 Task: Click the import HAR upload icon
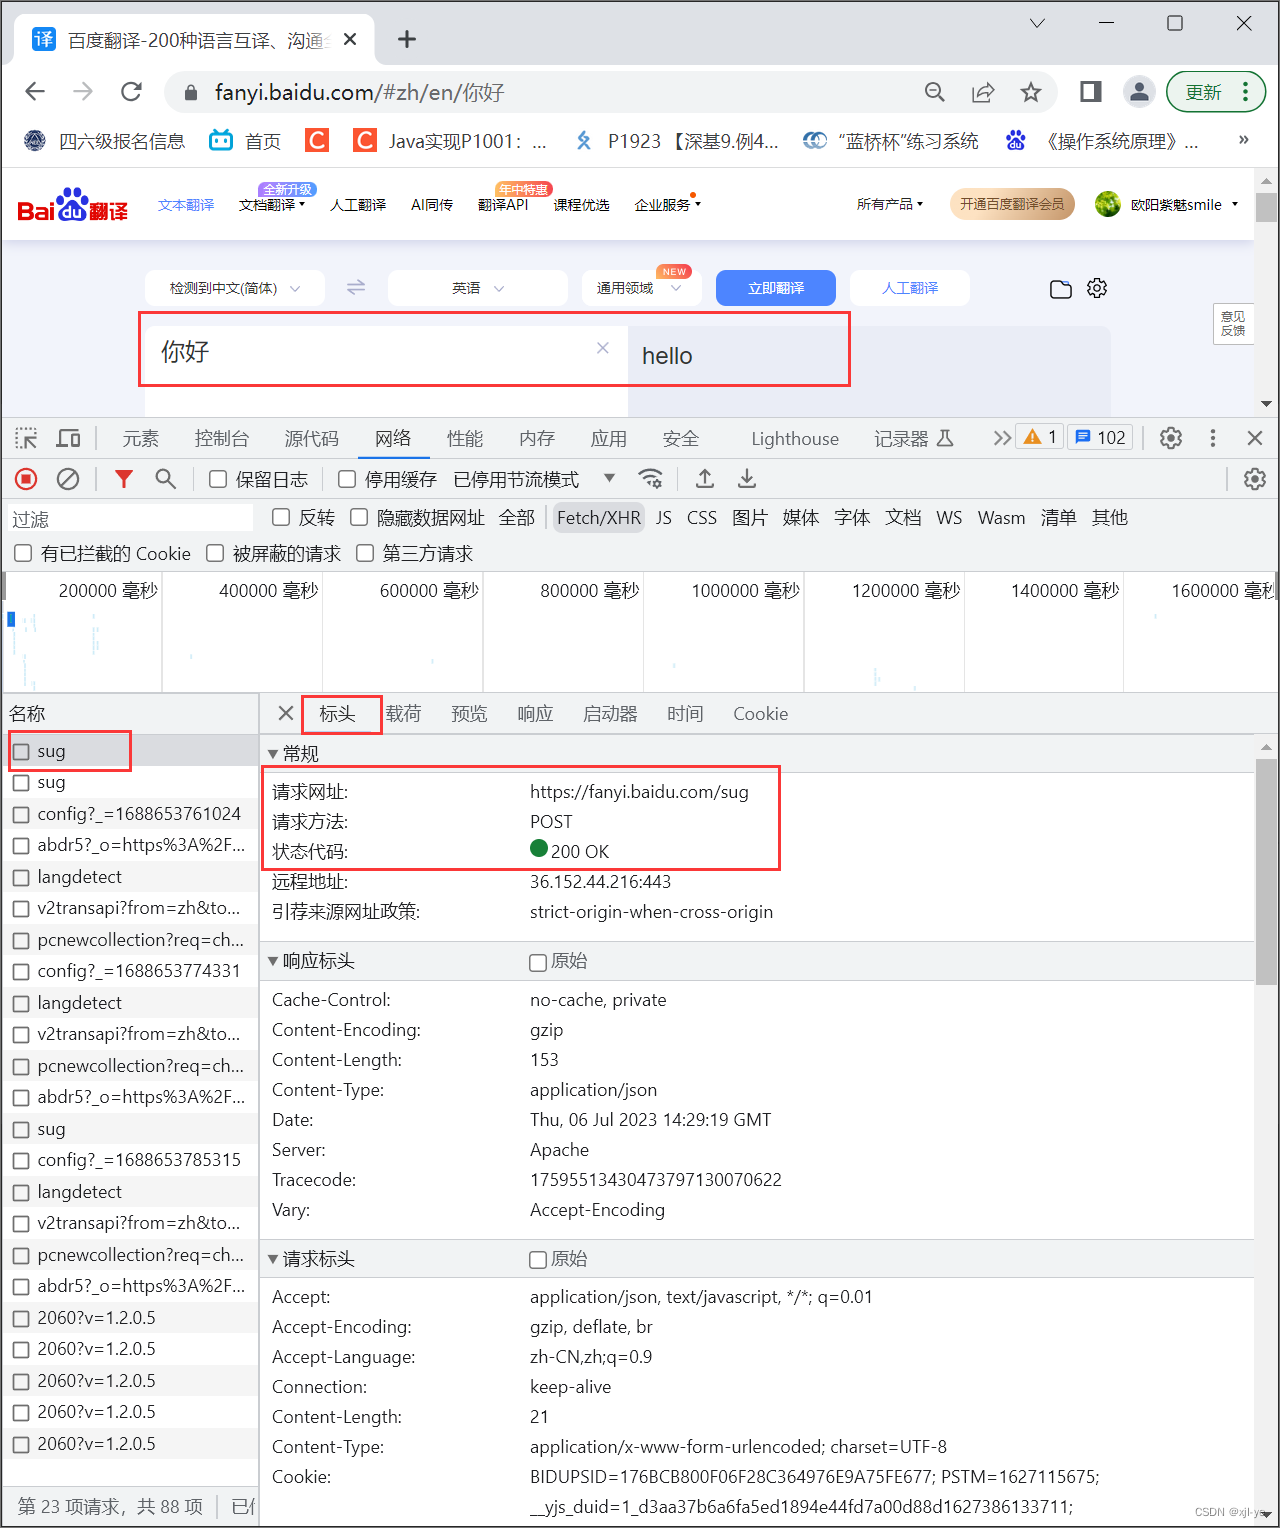pyautogui.click(x=705, y=479)
